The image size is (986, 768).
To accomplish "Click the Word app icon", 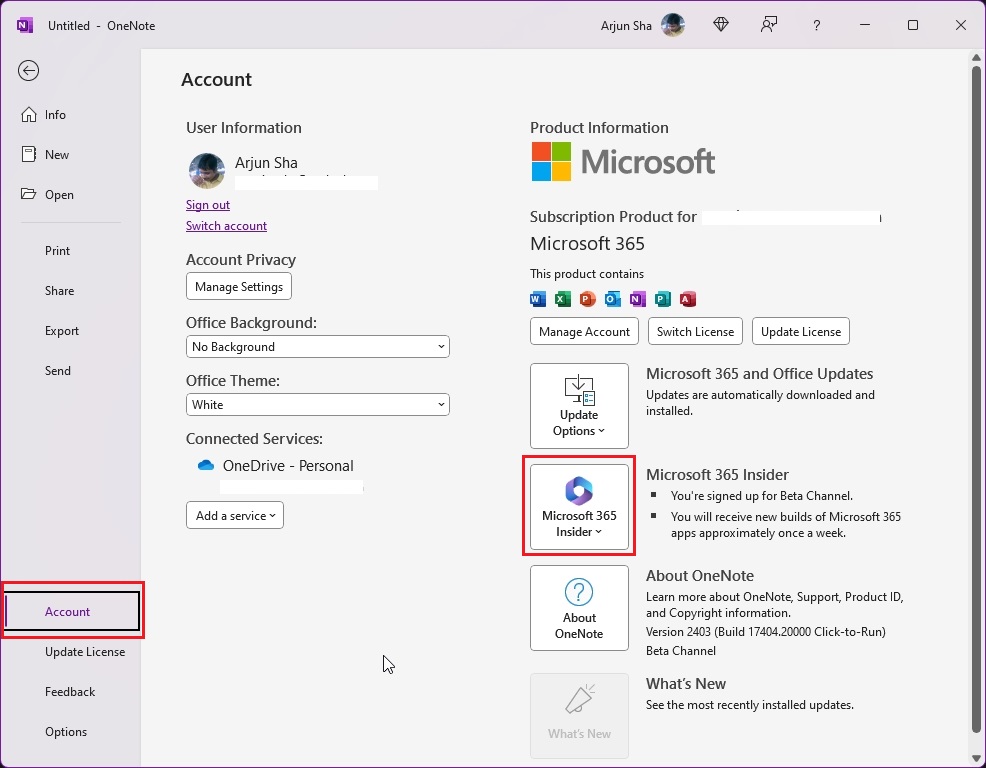I will coord(537,299).
